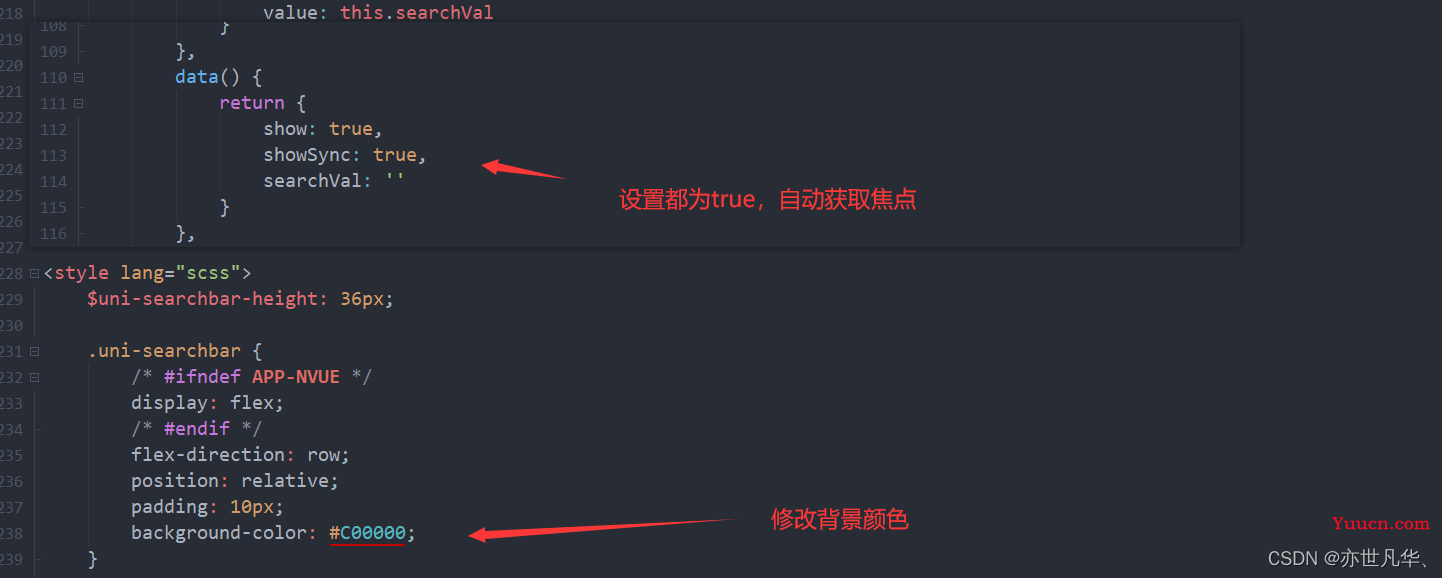This screenshot has height=578, width=1442.
Task: Click line number 112 in the inner gutter
Action: pyautogui.click(x=54, y=130)
